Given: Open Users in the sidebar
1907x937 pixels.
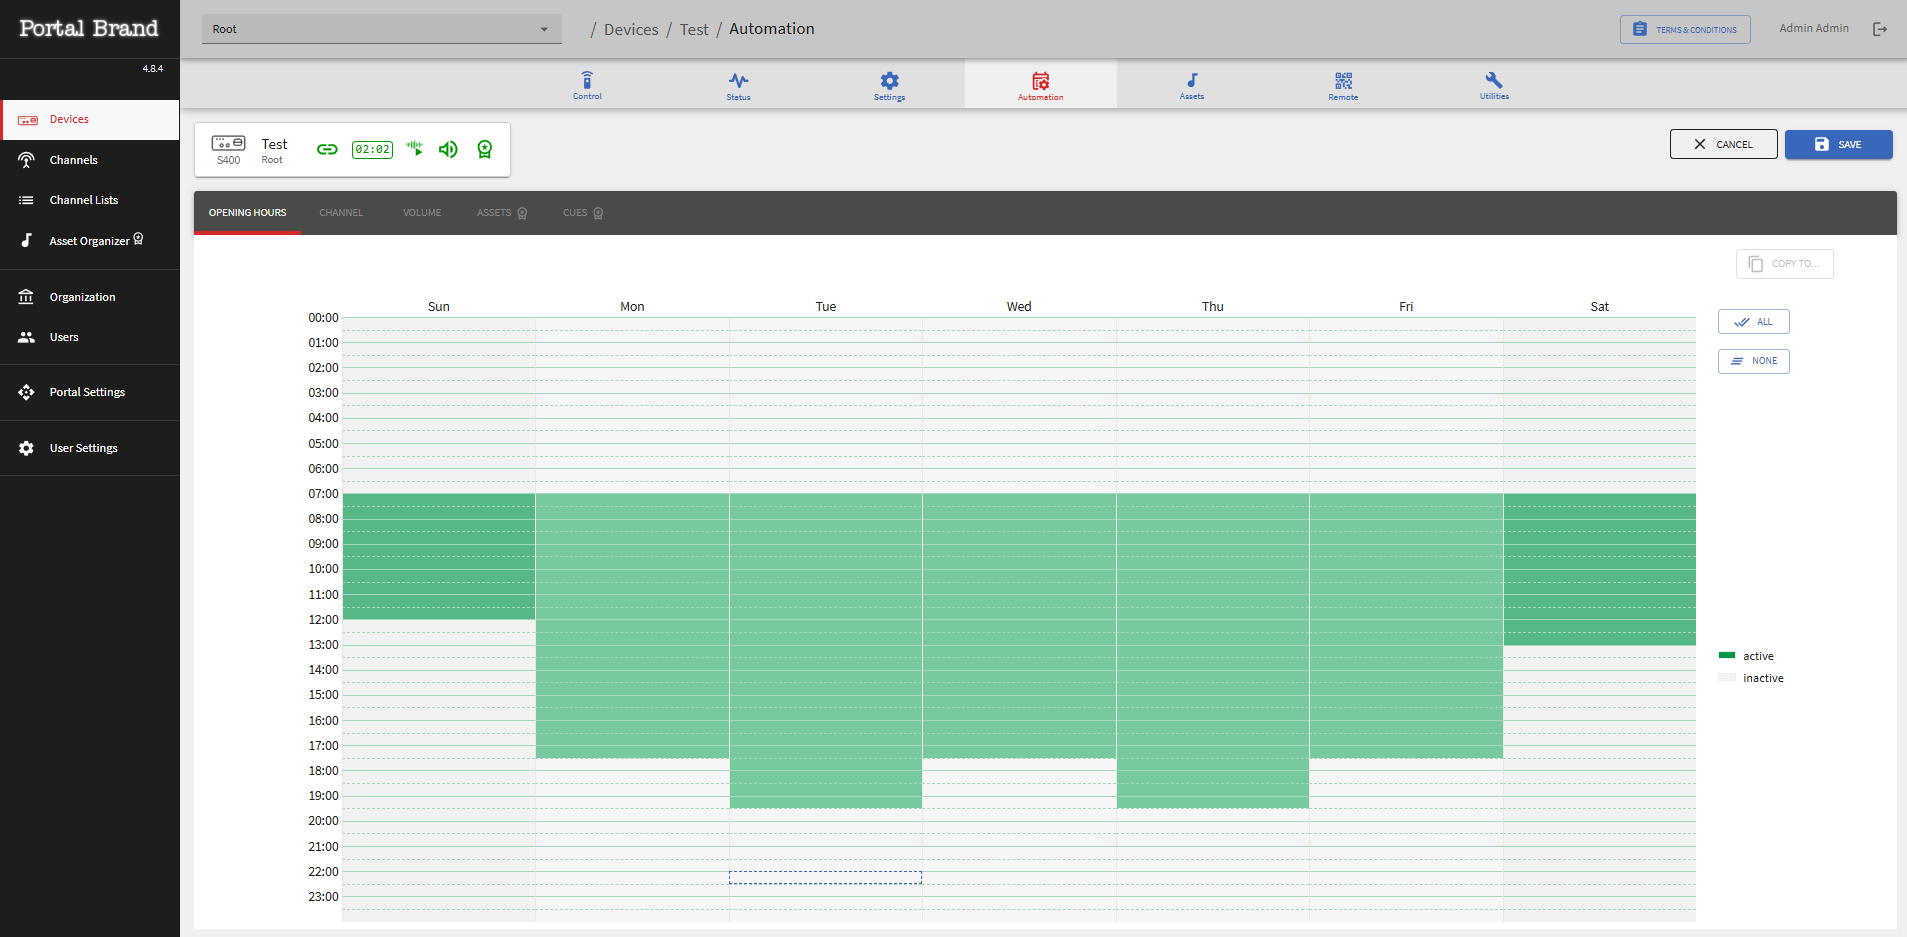Looking at the screenshot, I should 90,337.
